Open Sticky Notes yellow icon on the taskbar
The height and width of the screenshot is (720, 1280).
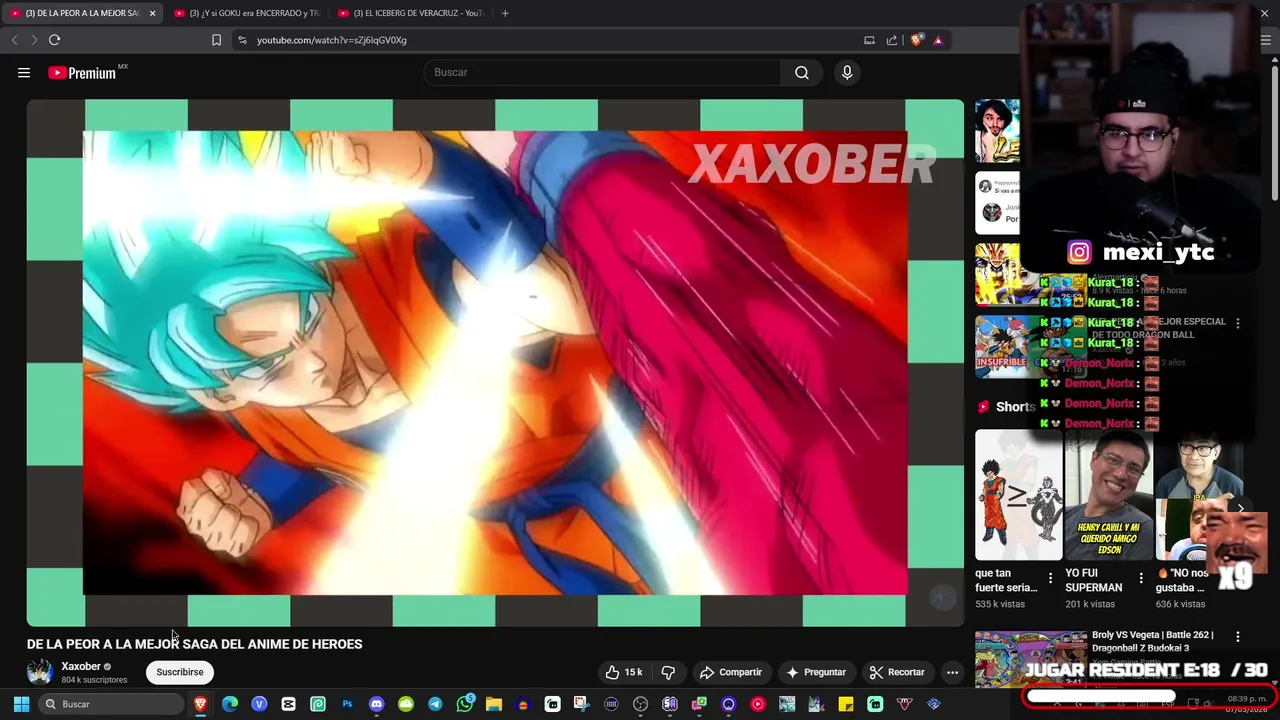846,704
